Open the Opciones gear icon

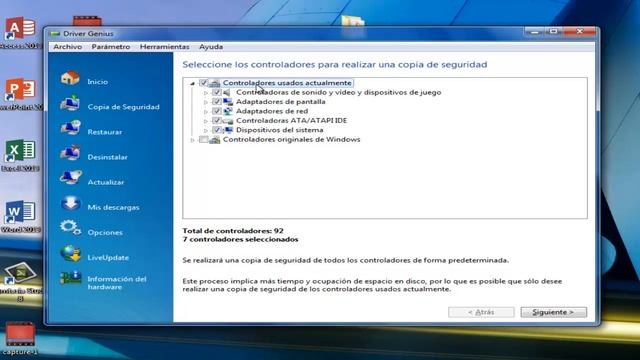[70, 228]
